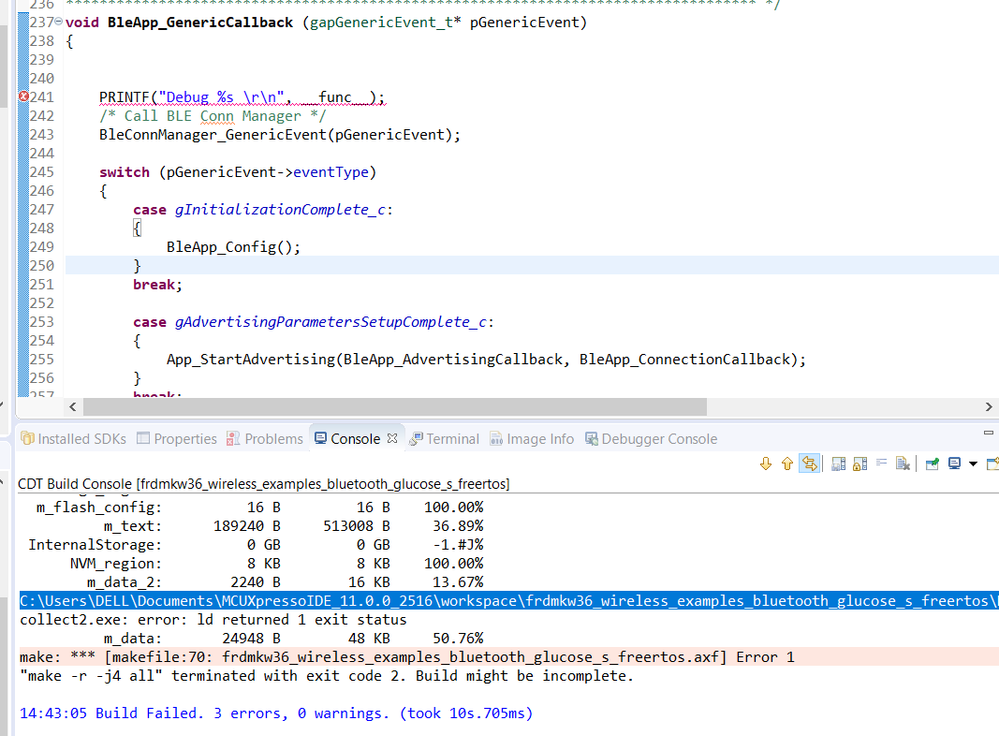999x736 pixels.
Task: Click 'gInitializationComplete_c' case label
Action: click(280, 210)
